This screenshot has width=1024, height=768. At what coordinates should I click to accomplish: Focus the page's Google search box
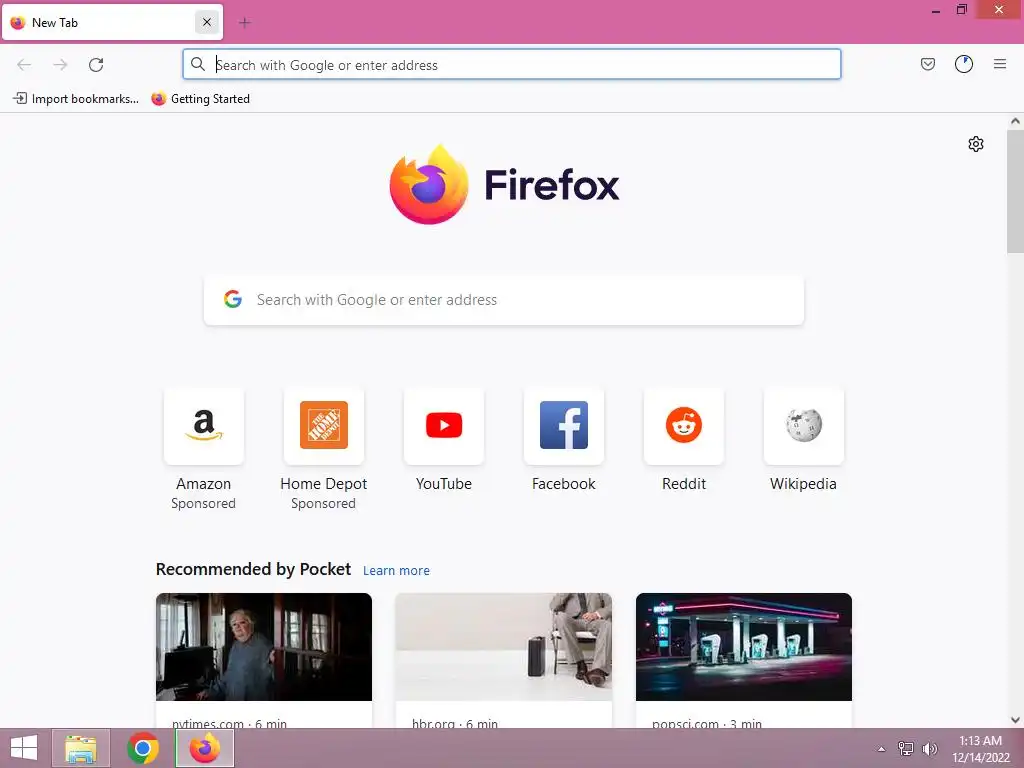(504, 300)
